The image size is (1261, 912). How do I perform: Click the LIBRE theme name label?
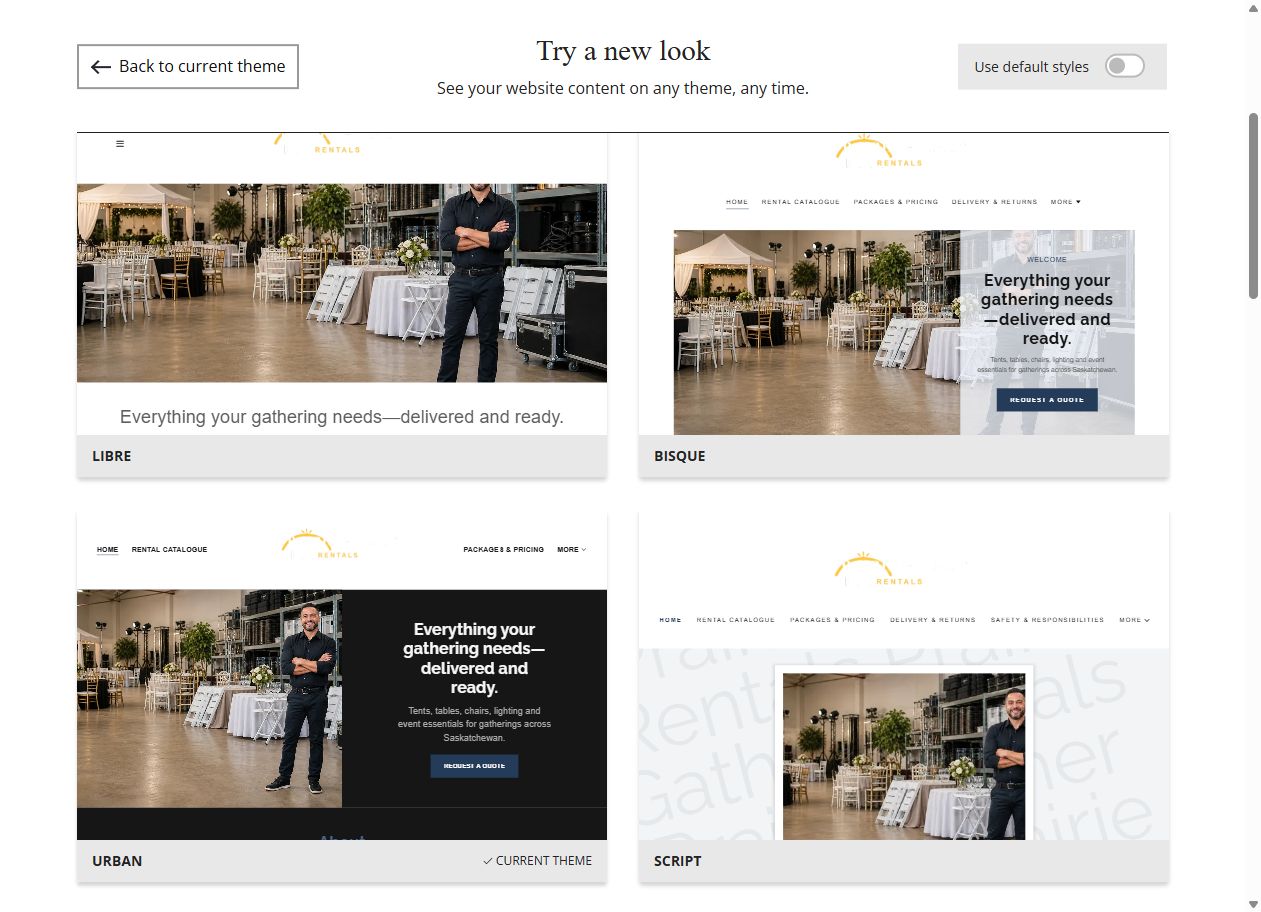pyautogui.click(x=112, y=456)
